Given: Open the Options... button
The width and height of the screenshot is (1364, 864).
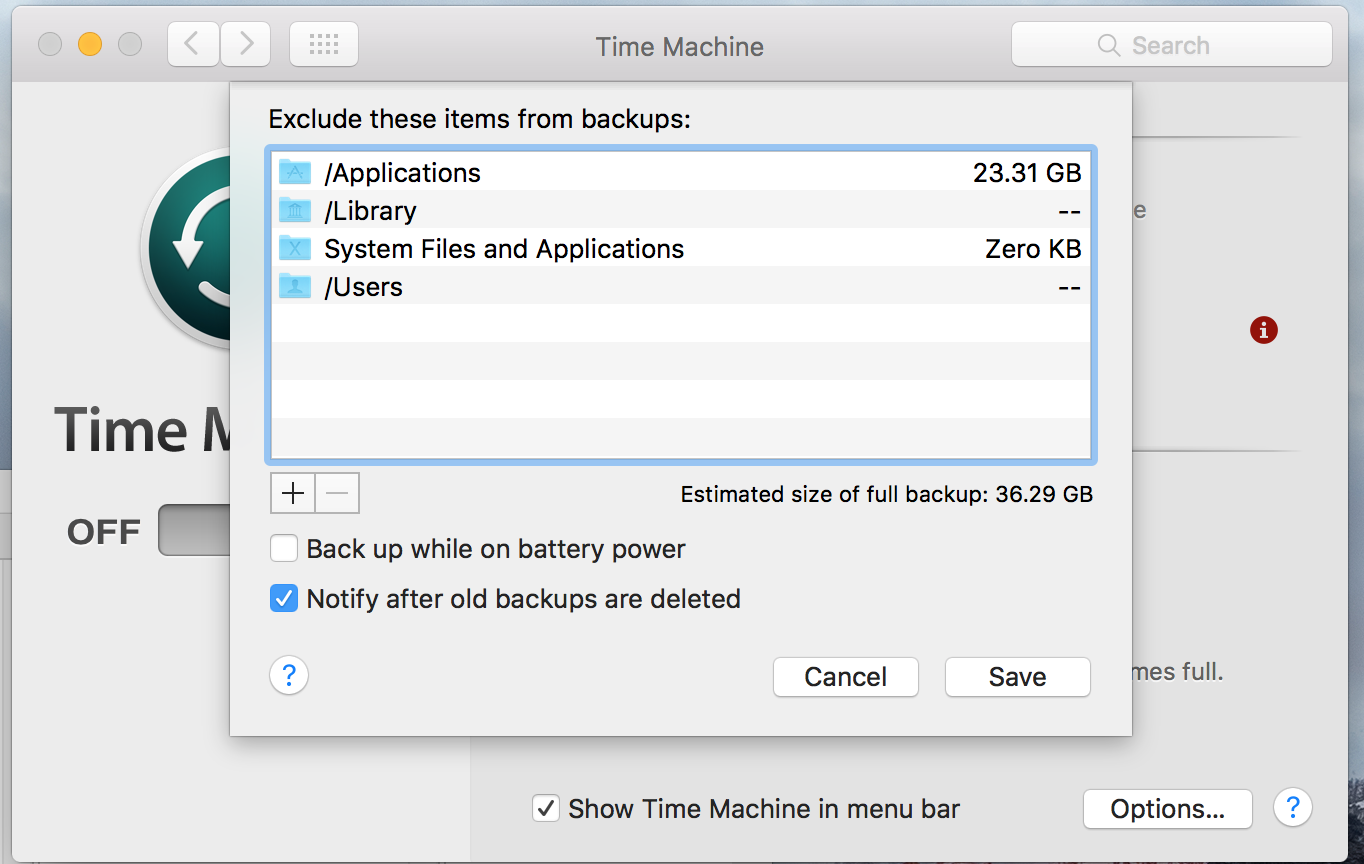Looking at the screenshot, I should click(1168, 809).
